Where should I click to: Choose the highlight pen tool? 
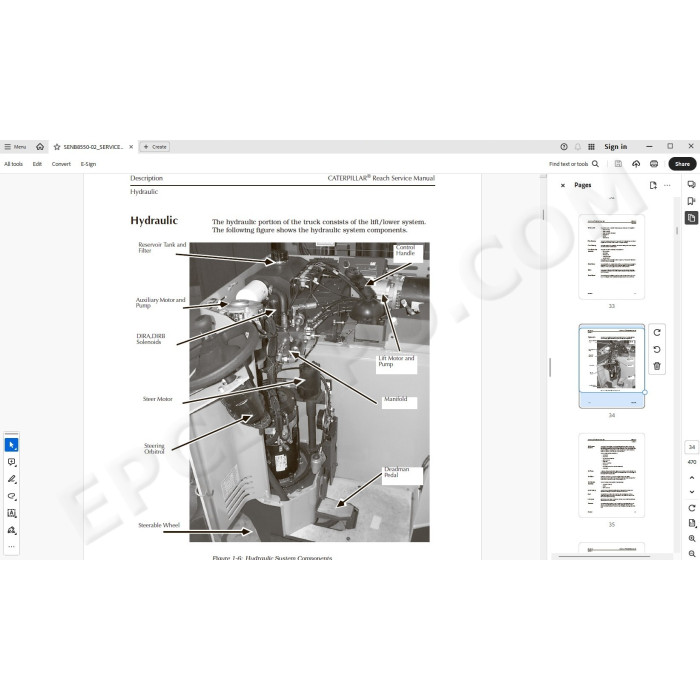(x=12, y=479)
